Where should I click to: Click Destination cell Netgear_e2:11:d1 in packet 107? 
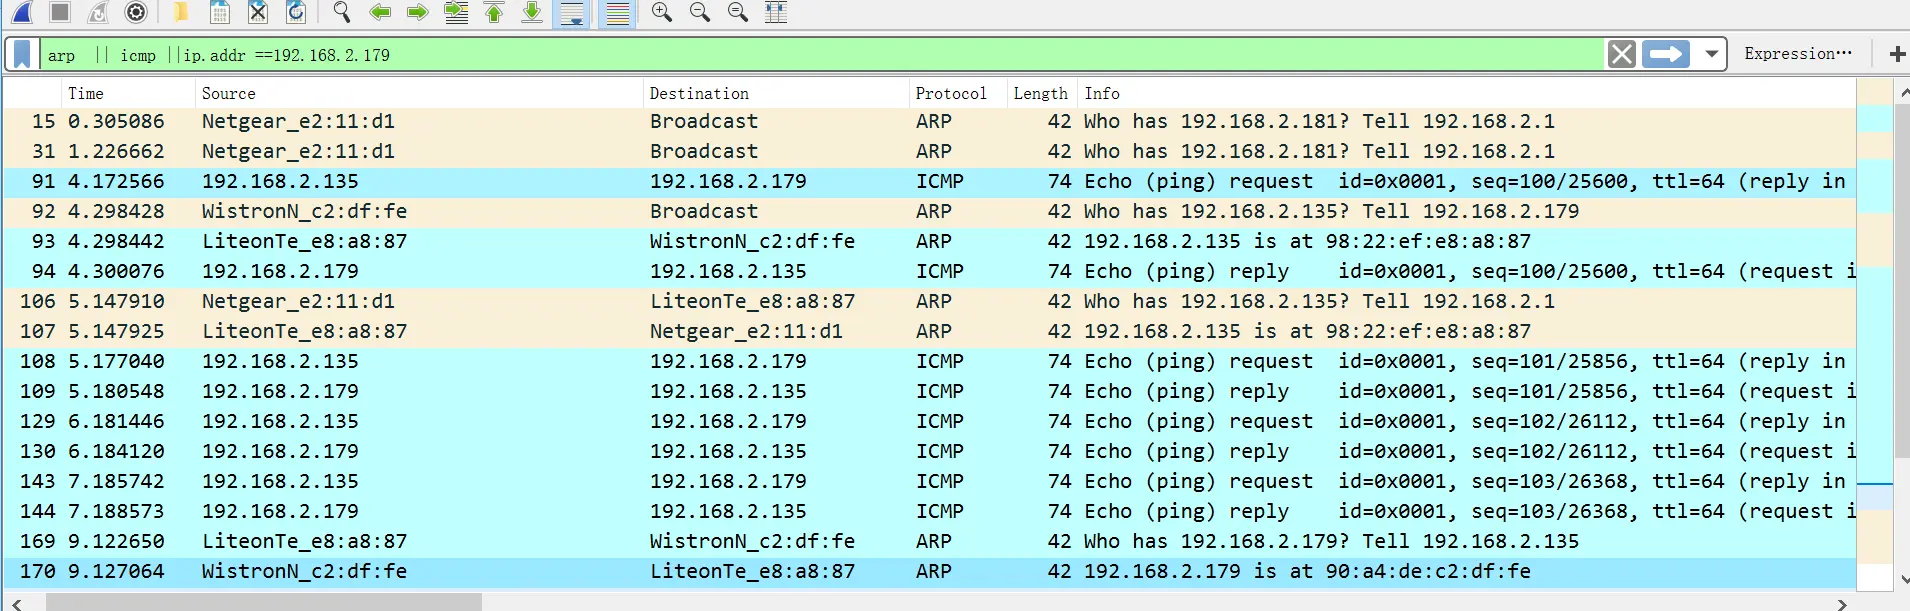point(746,331)
